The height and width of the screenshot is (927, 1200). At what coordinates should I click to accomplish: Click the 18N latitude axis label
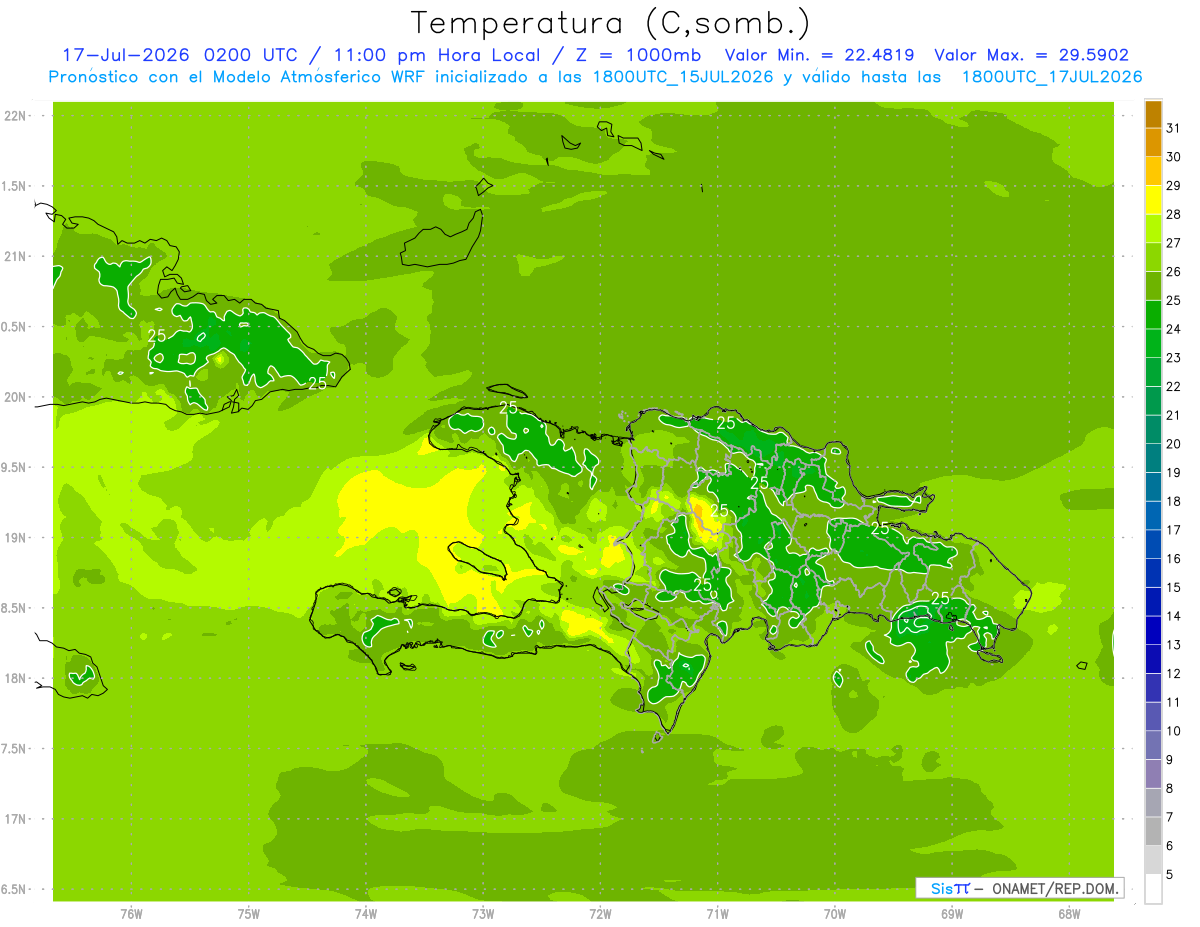(x=17, y=678)
